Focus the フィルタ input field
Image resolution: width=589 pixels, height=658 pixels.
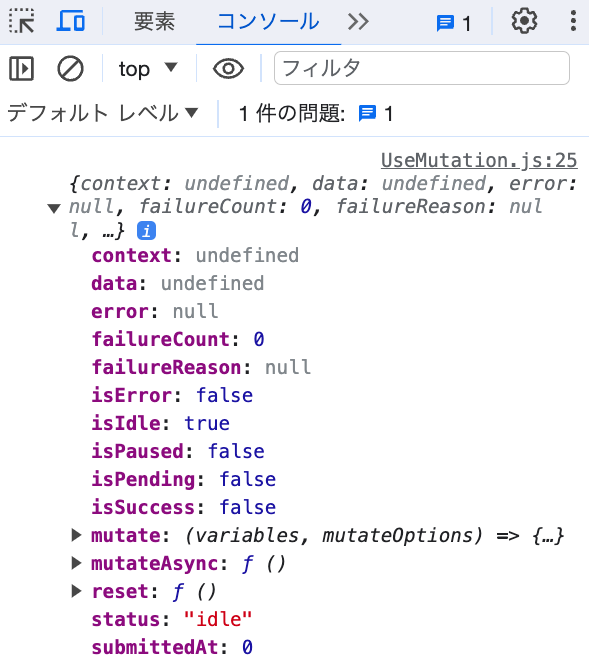(x=422, y=68)
